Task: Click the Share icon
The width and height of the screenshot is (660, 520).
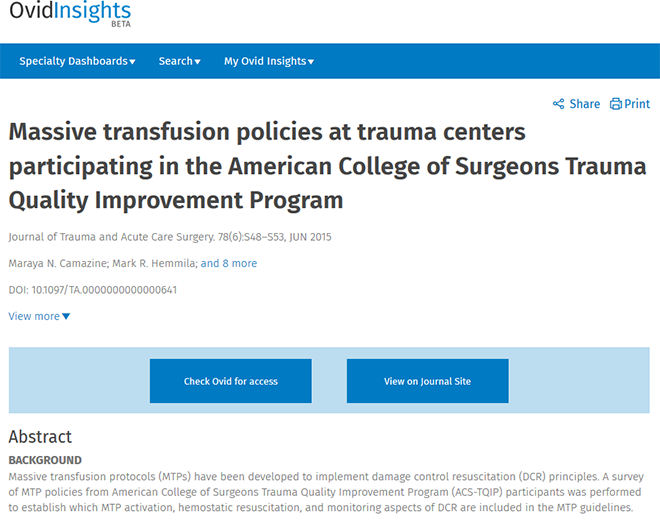Action: click(559, 104)
